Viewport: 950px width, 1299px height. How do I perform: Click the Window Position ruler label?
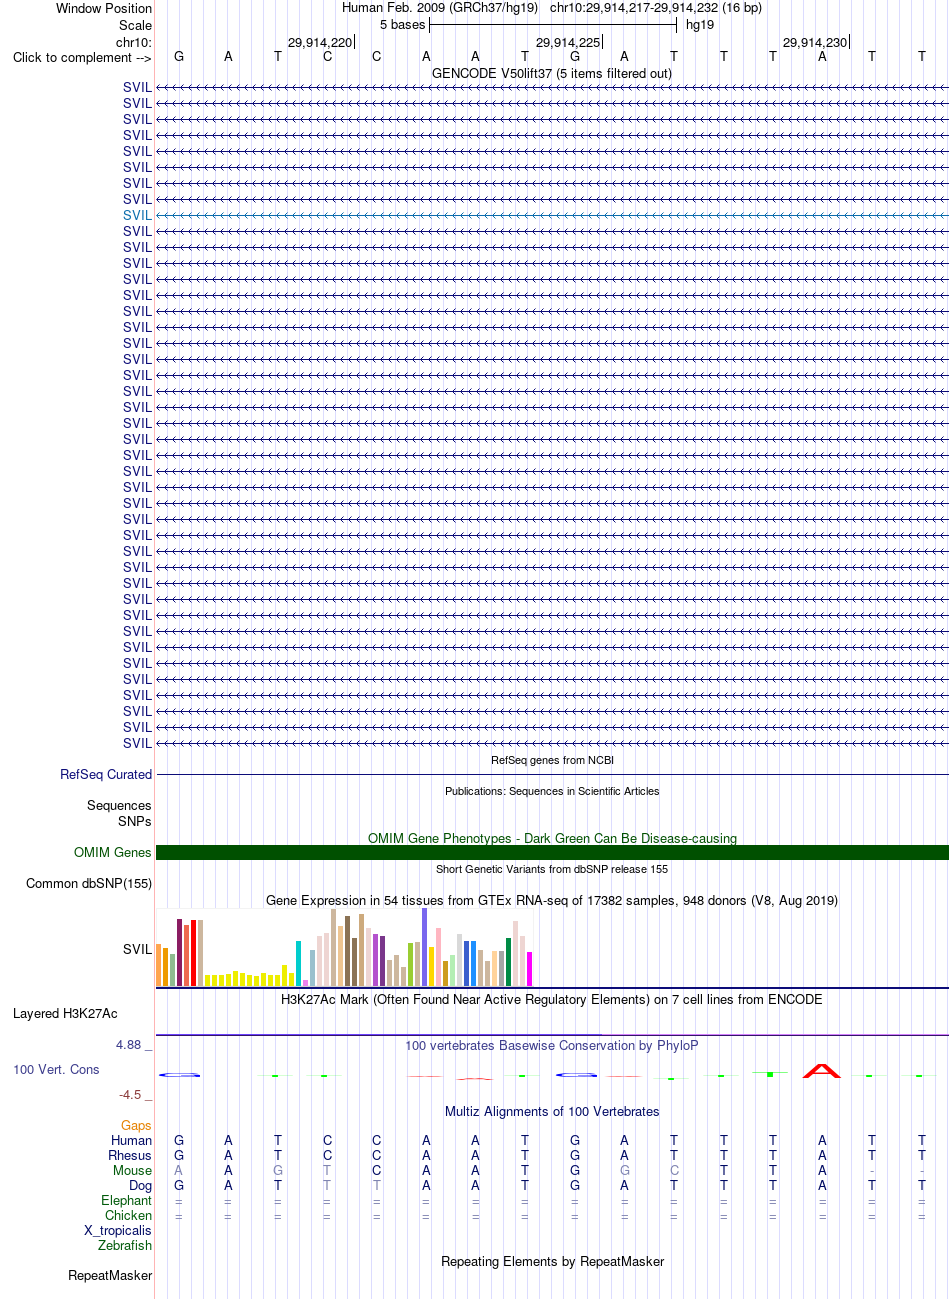pos(104,8)
